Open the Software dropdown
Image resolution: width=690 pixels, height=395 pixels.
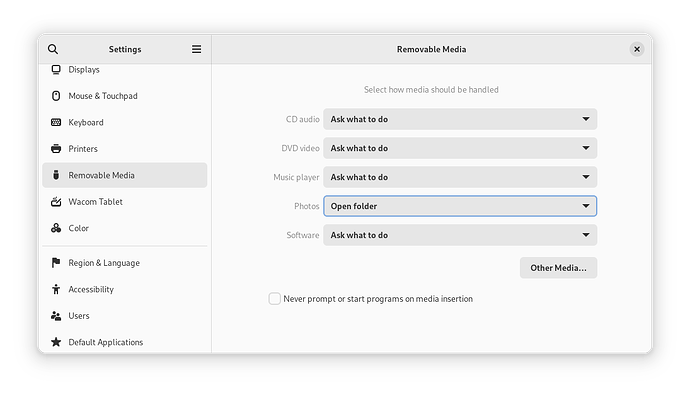460,235
